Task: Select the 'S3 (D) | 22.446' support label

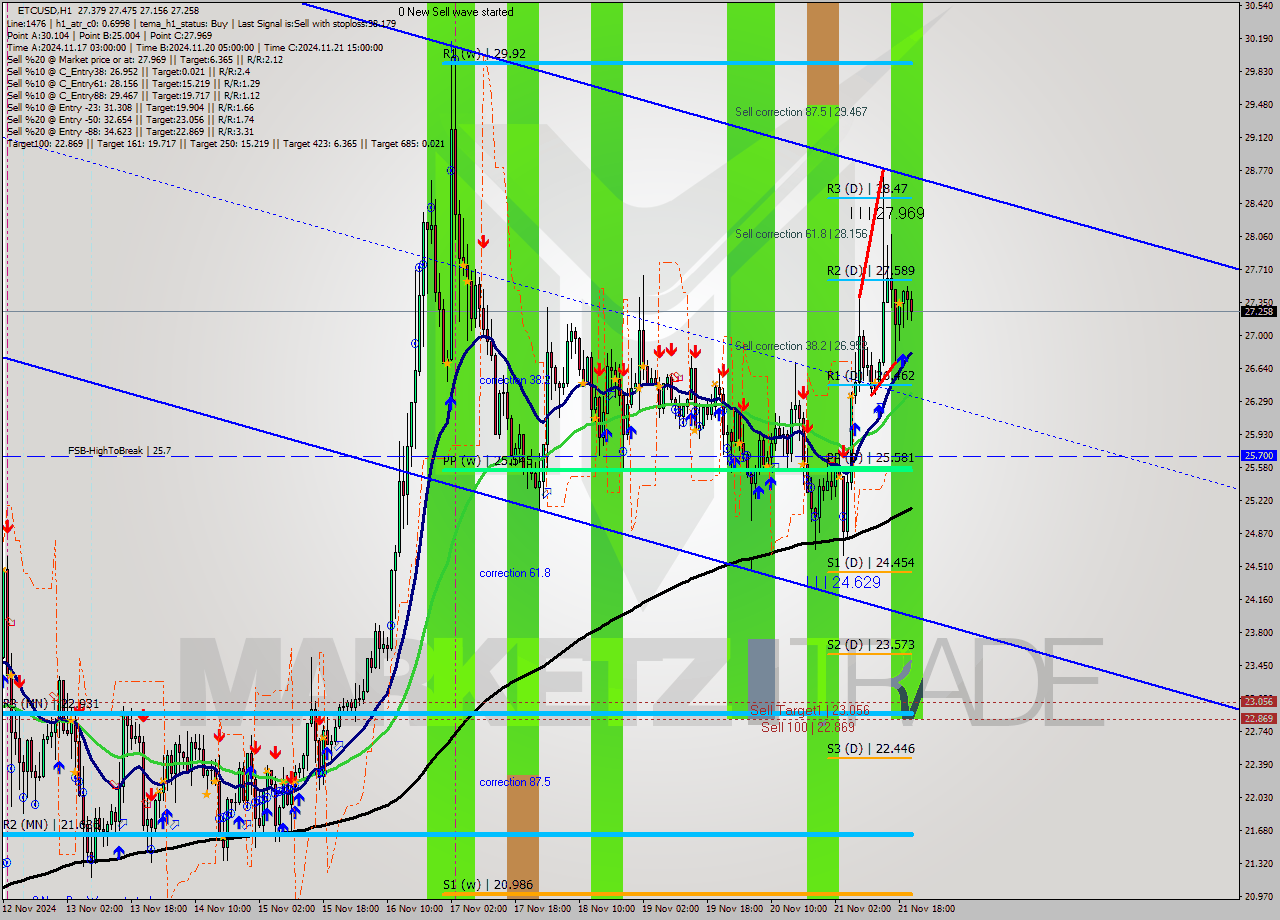Action: (870, 749)
